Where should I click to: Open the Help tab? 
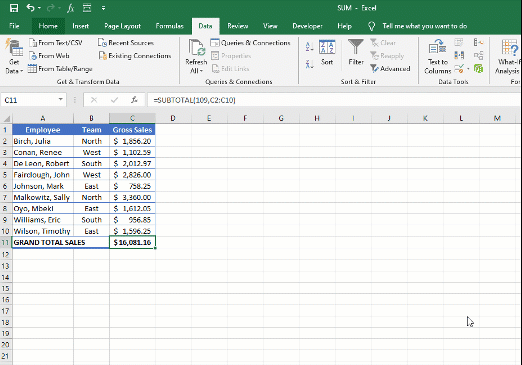click(x=344, y=26)
